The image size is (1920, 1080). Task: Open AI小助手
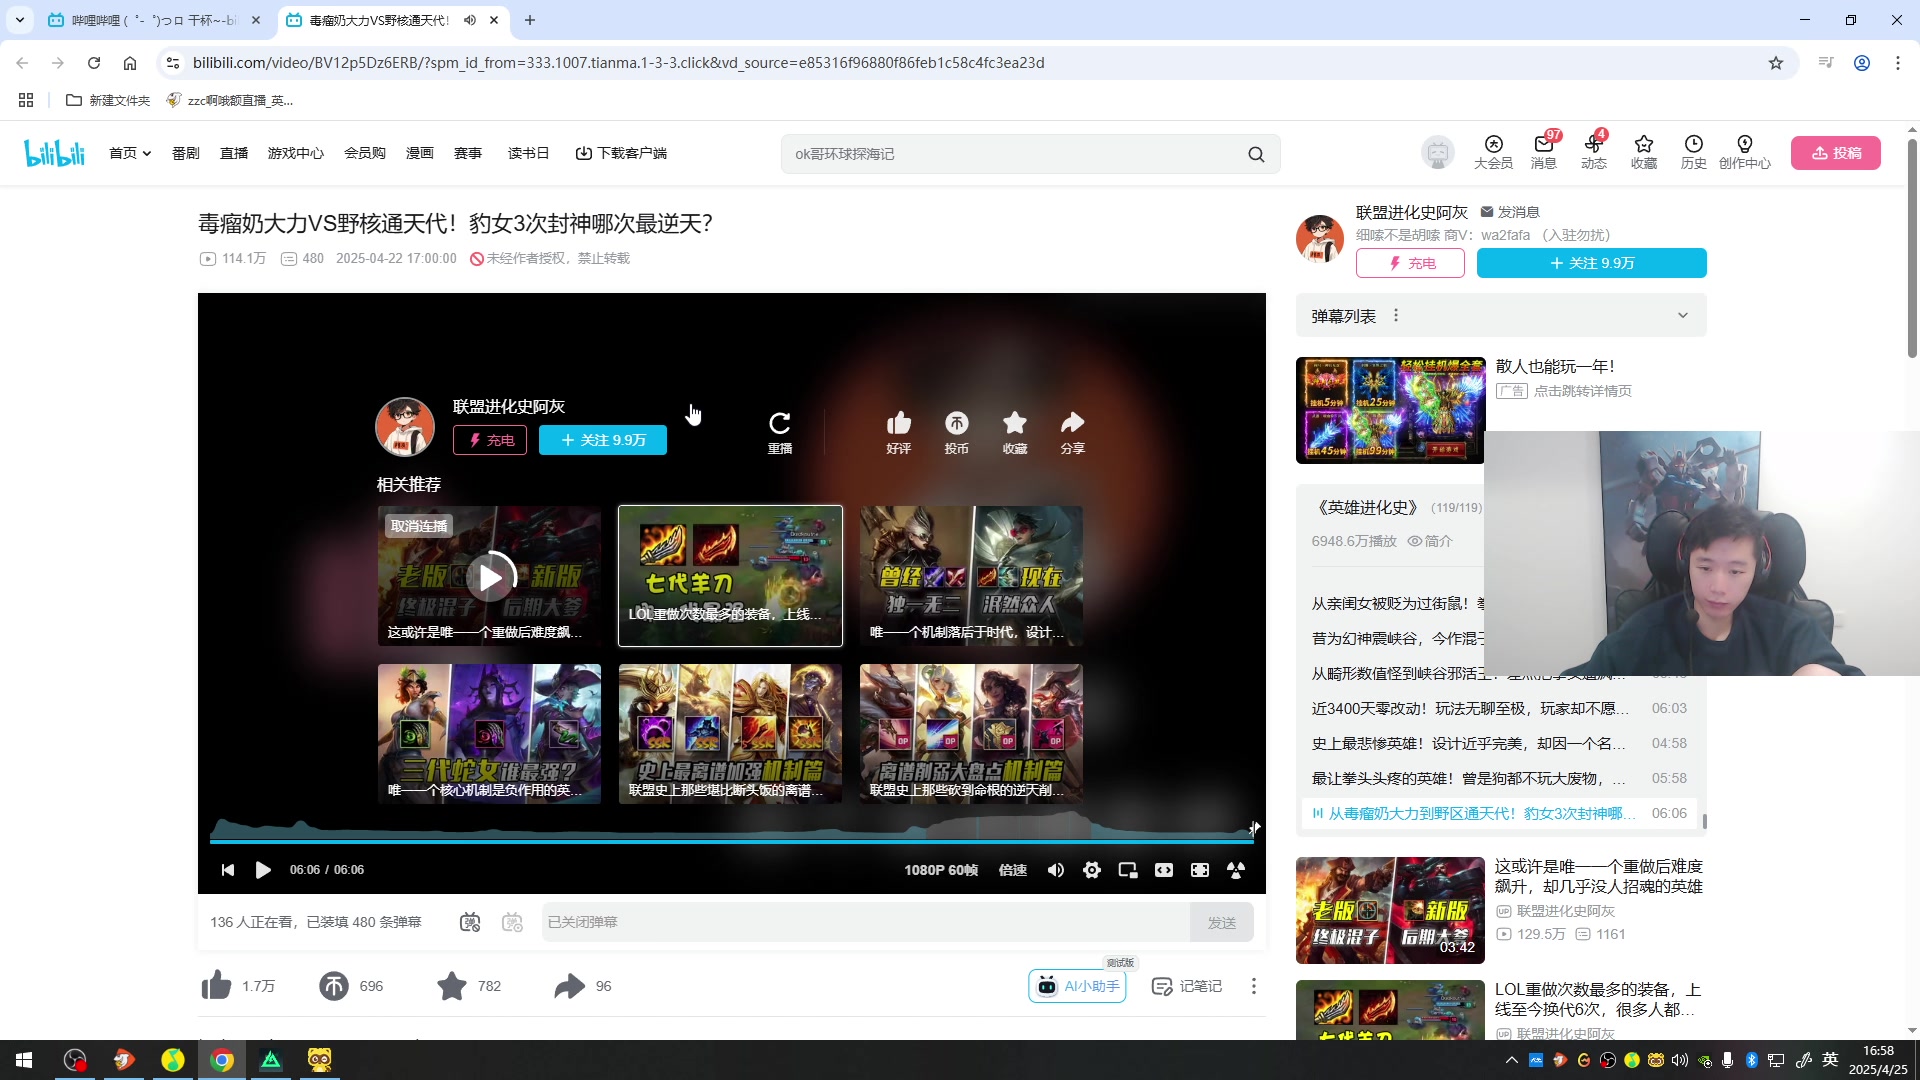click(1077, 986)
